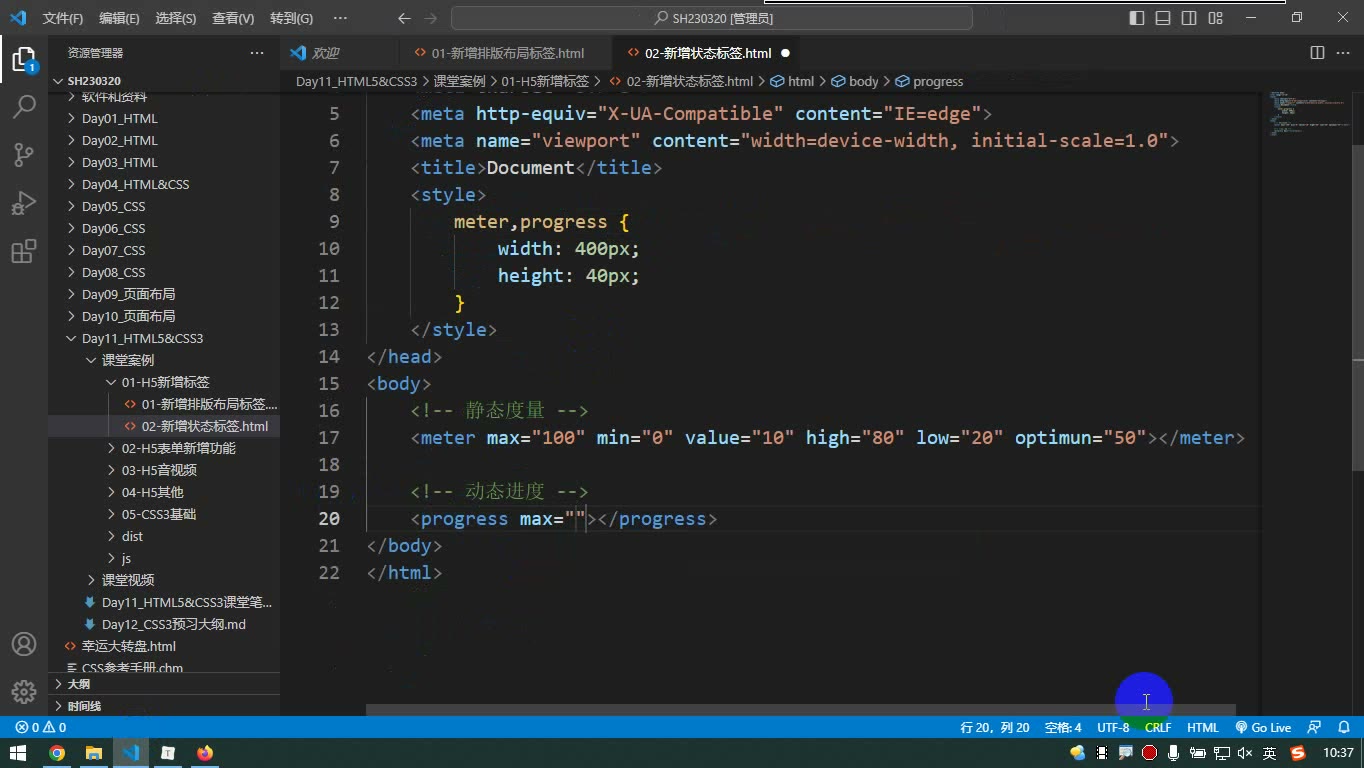1364x768 pixels.
Task: Go back using the title bar arrow
Action: 404,18
